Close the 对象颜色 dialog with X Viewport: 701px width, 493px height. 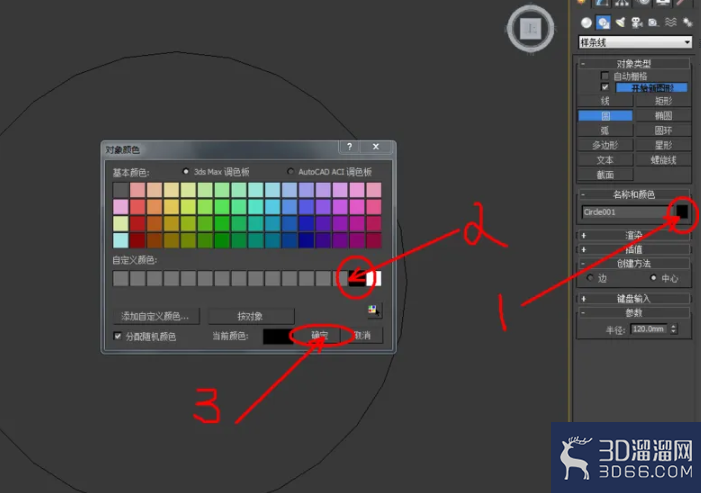tap(376, 147)
